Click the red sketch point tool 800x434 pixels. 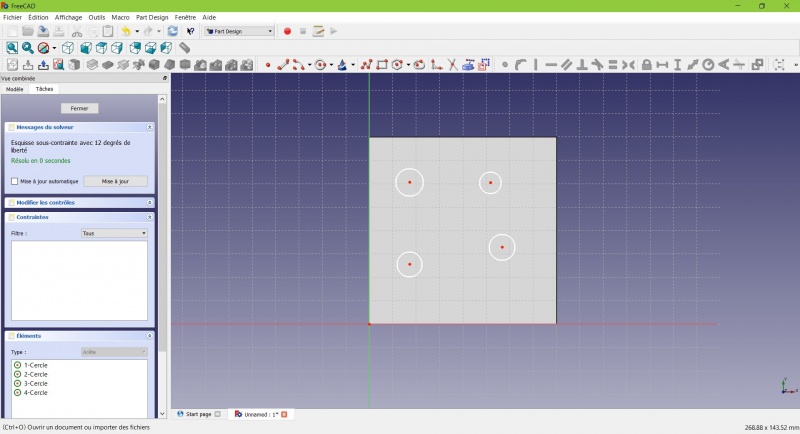[x=268, y=65]
